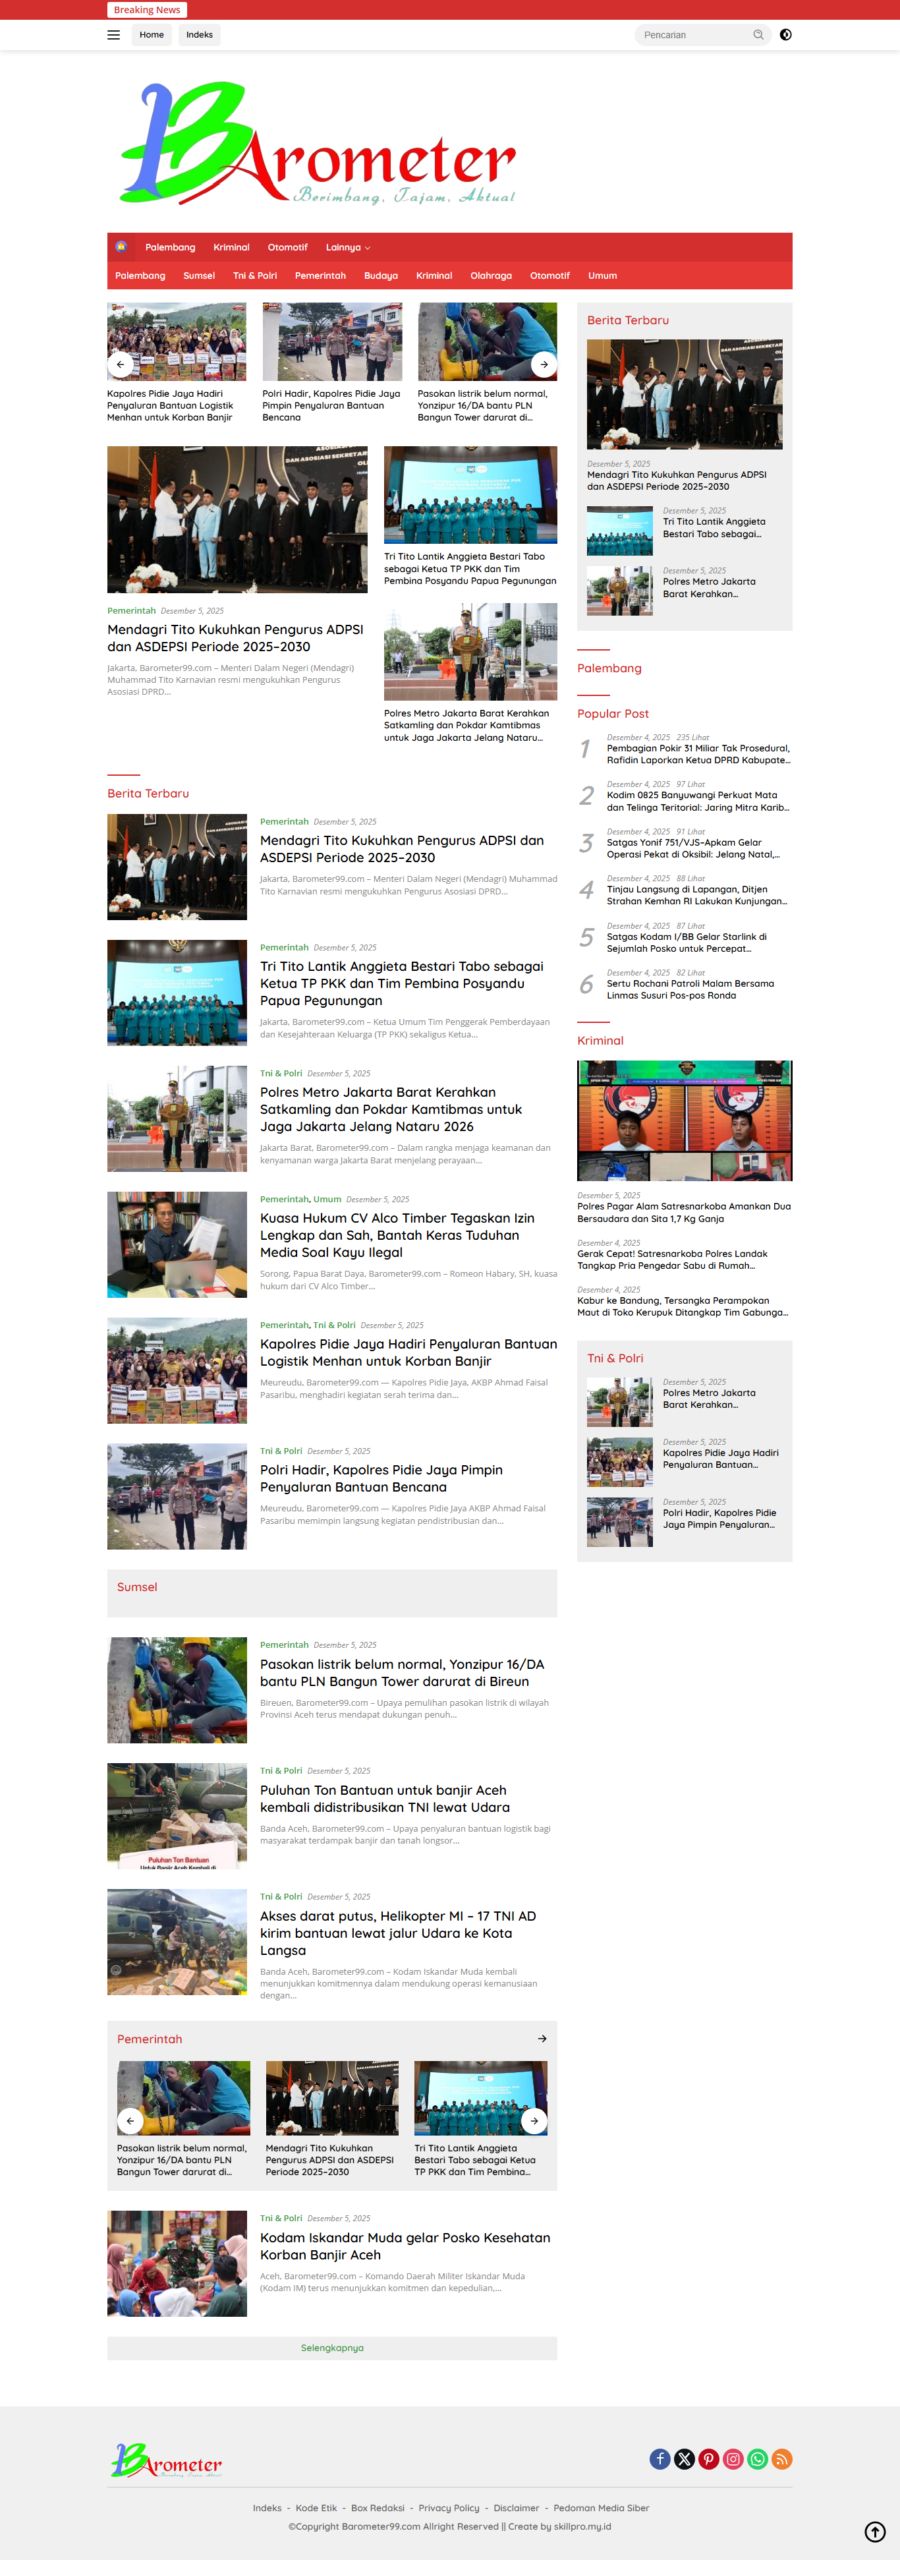The width and height of the screenshot is (900, 2560).
Task: Open the Polres Pagar Alam Kriminal thumbnail
Action: 684,1120
